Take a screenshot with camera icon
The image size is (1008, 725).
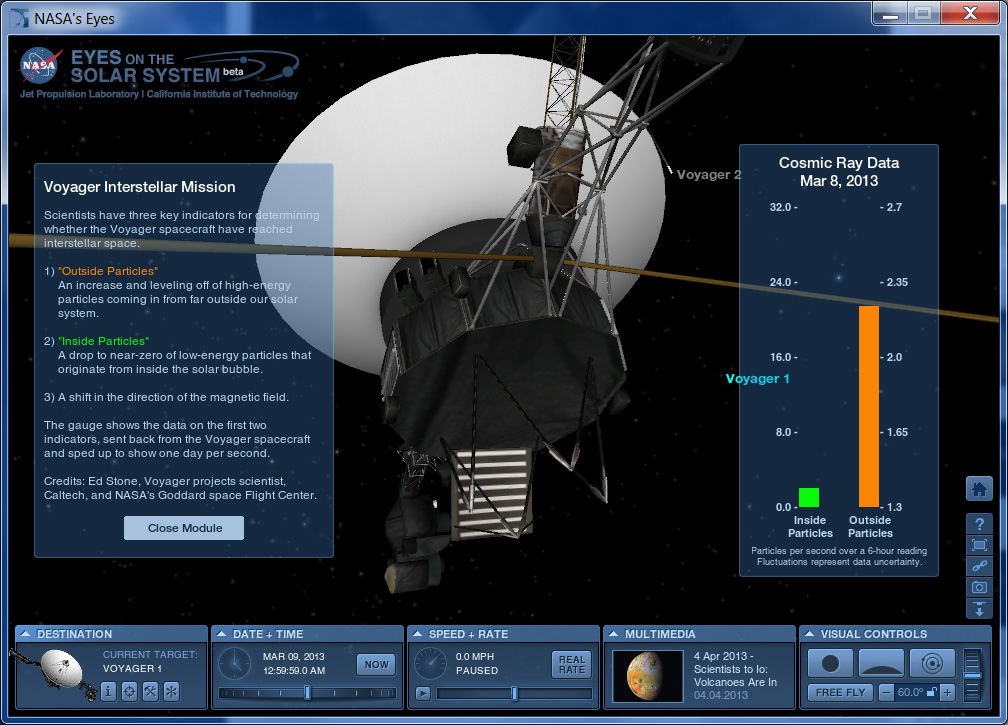979,588
